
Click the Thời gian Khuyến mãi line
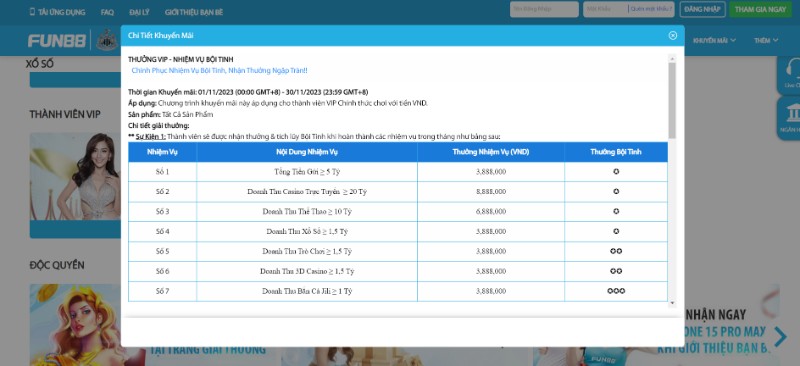pyautogui.click(x=248, y=92)
